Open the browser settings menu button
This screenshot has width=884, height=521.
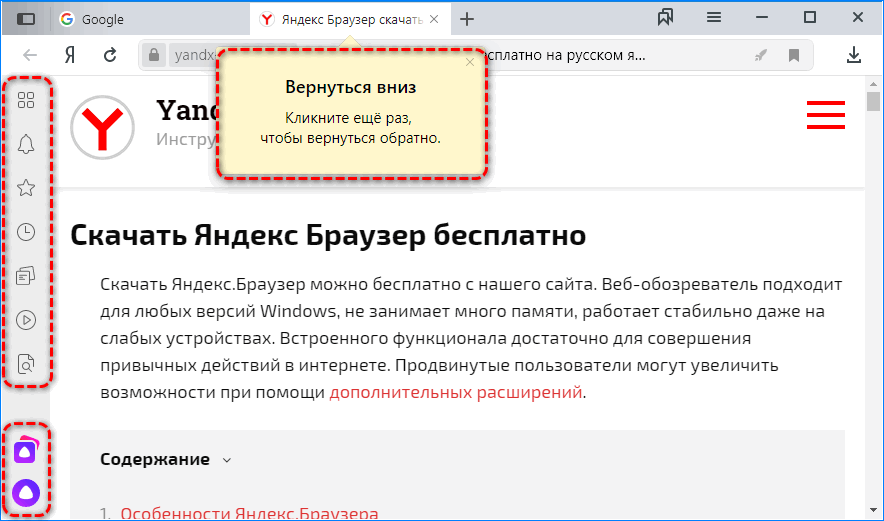point(714,18)
